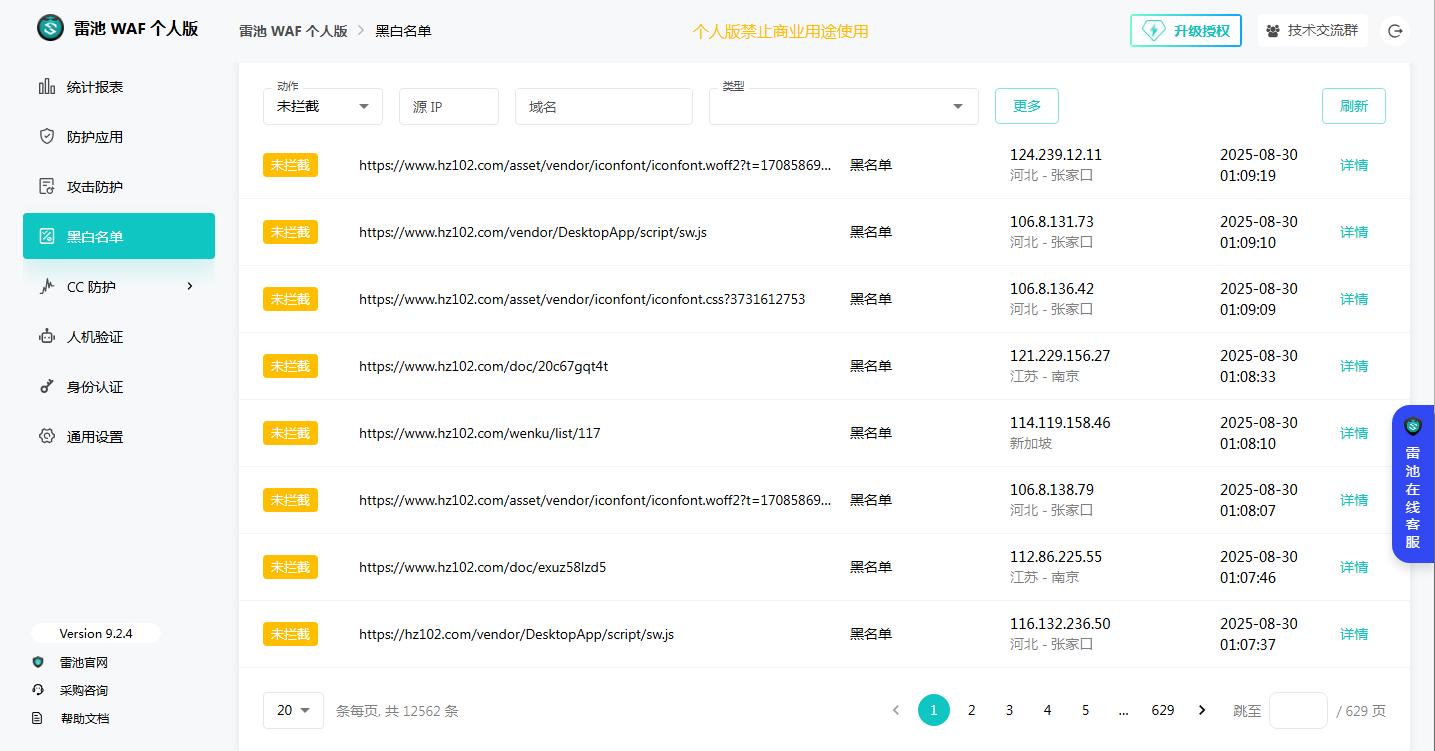Open the 动作 未拦截 dropdown
1435x751 pixels.
pyautogui.click(x=323, y=106)
